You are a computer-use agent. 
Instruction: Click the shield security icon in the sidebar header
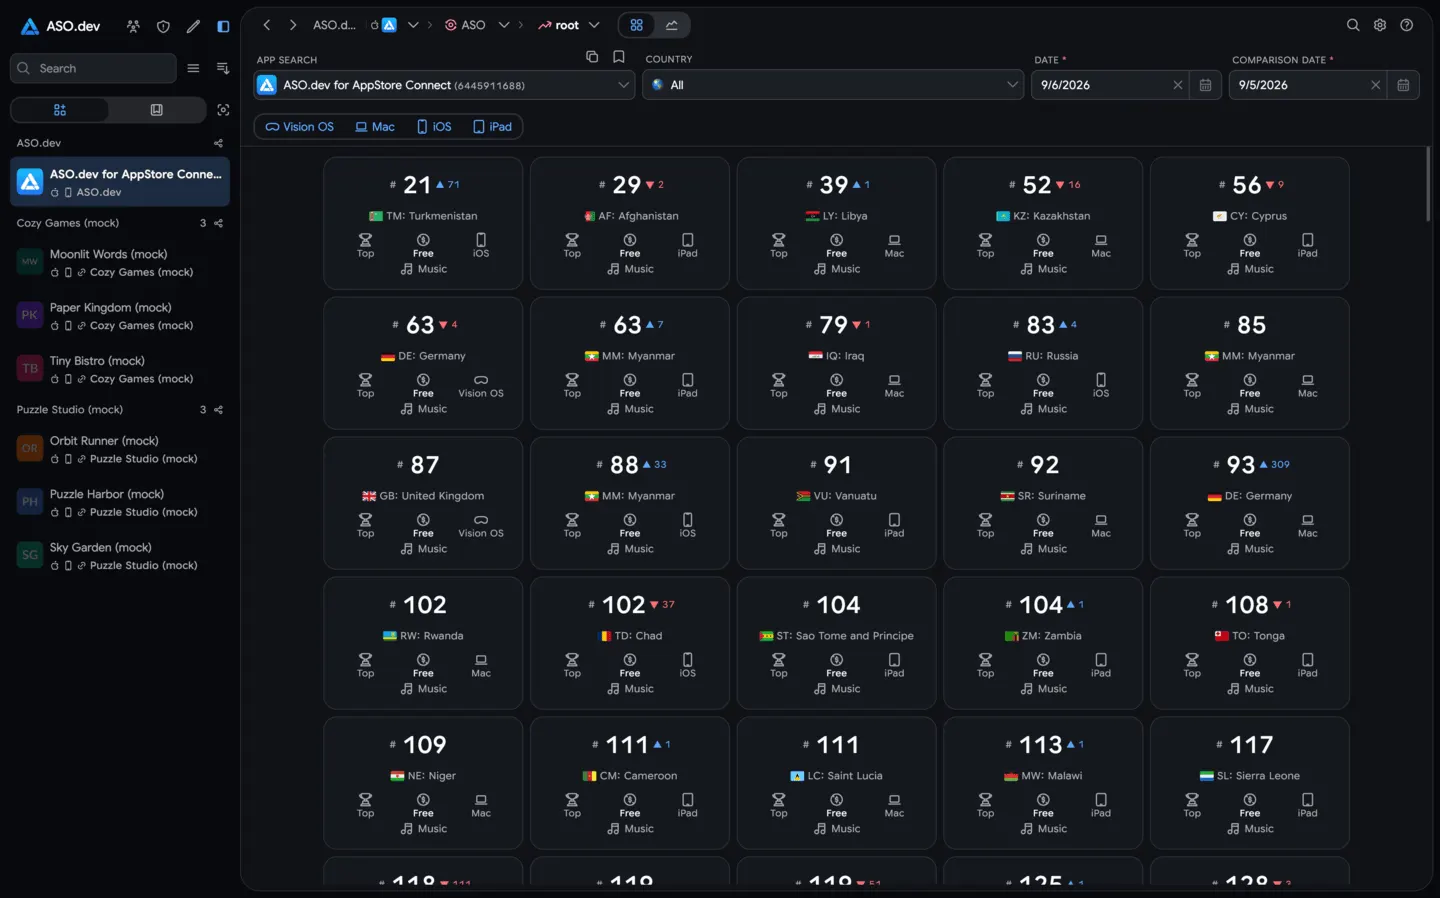(x=163, y=26)
